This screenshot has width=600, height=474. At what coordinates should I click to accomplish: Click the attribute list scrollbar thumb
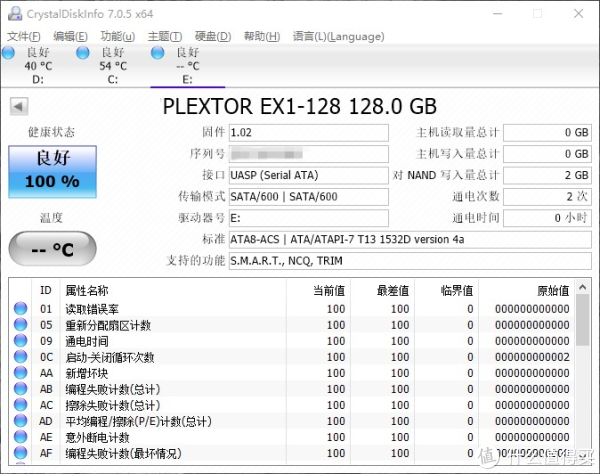click(583, 320)
